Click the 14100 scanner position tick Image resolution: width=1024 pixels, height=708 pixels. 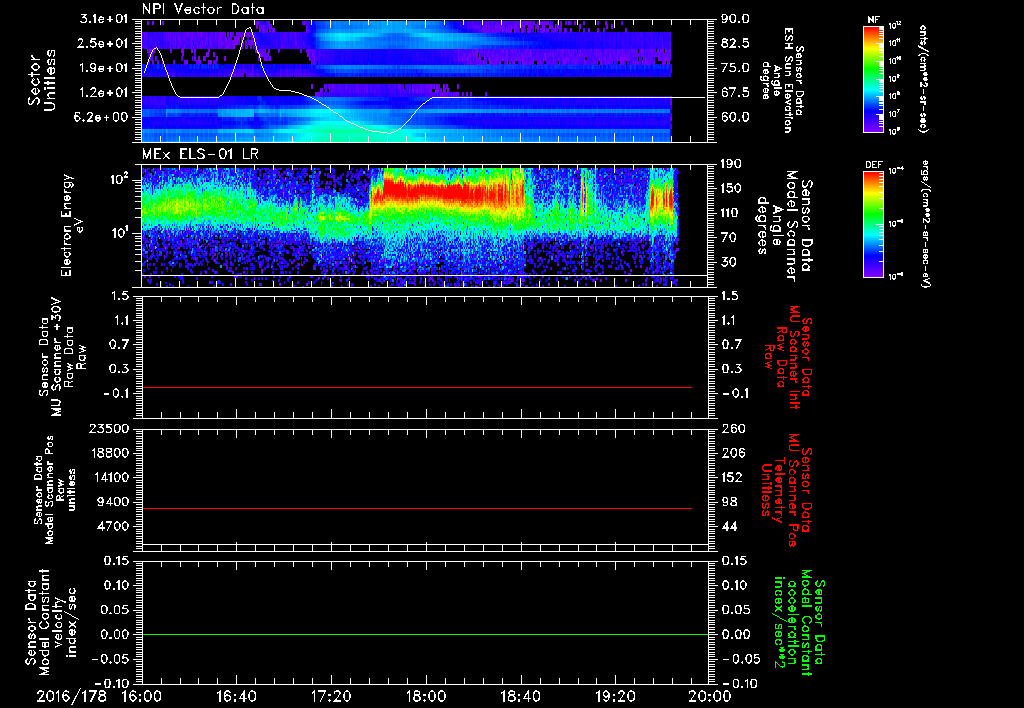click(112, 477)
